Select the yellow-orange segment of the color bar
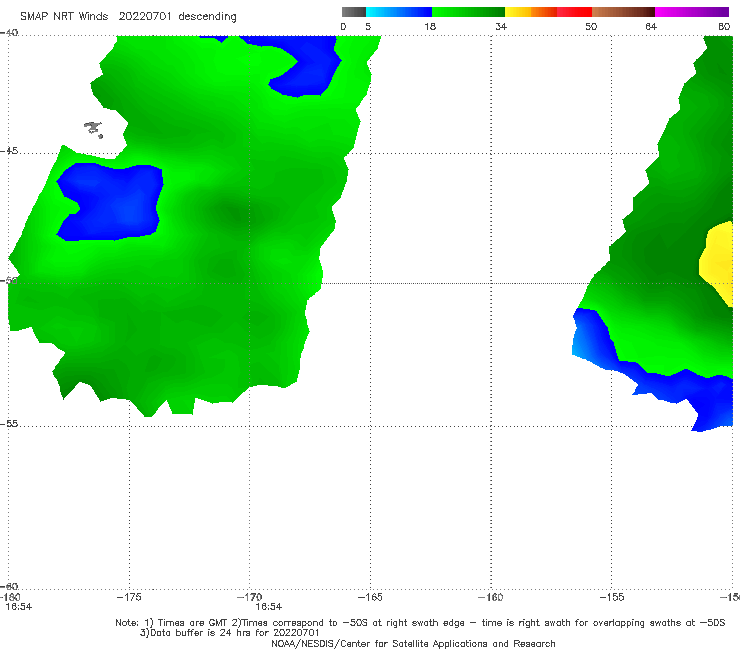 click(x=531, y=12)
